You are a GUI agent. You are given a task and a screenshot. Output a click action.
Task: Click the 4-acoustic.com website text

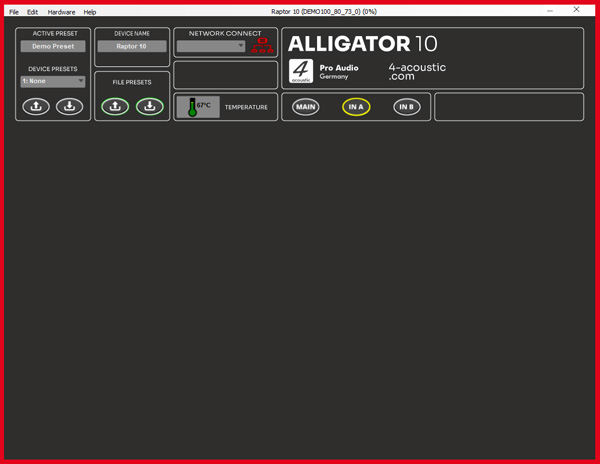417,72
